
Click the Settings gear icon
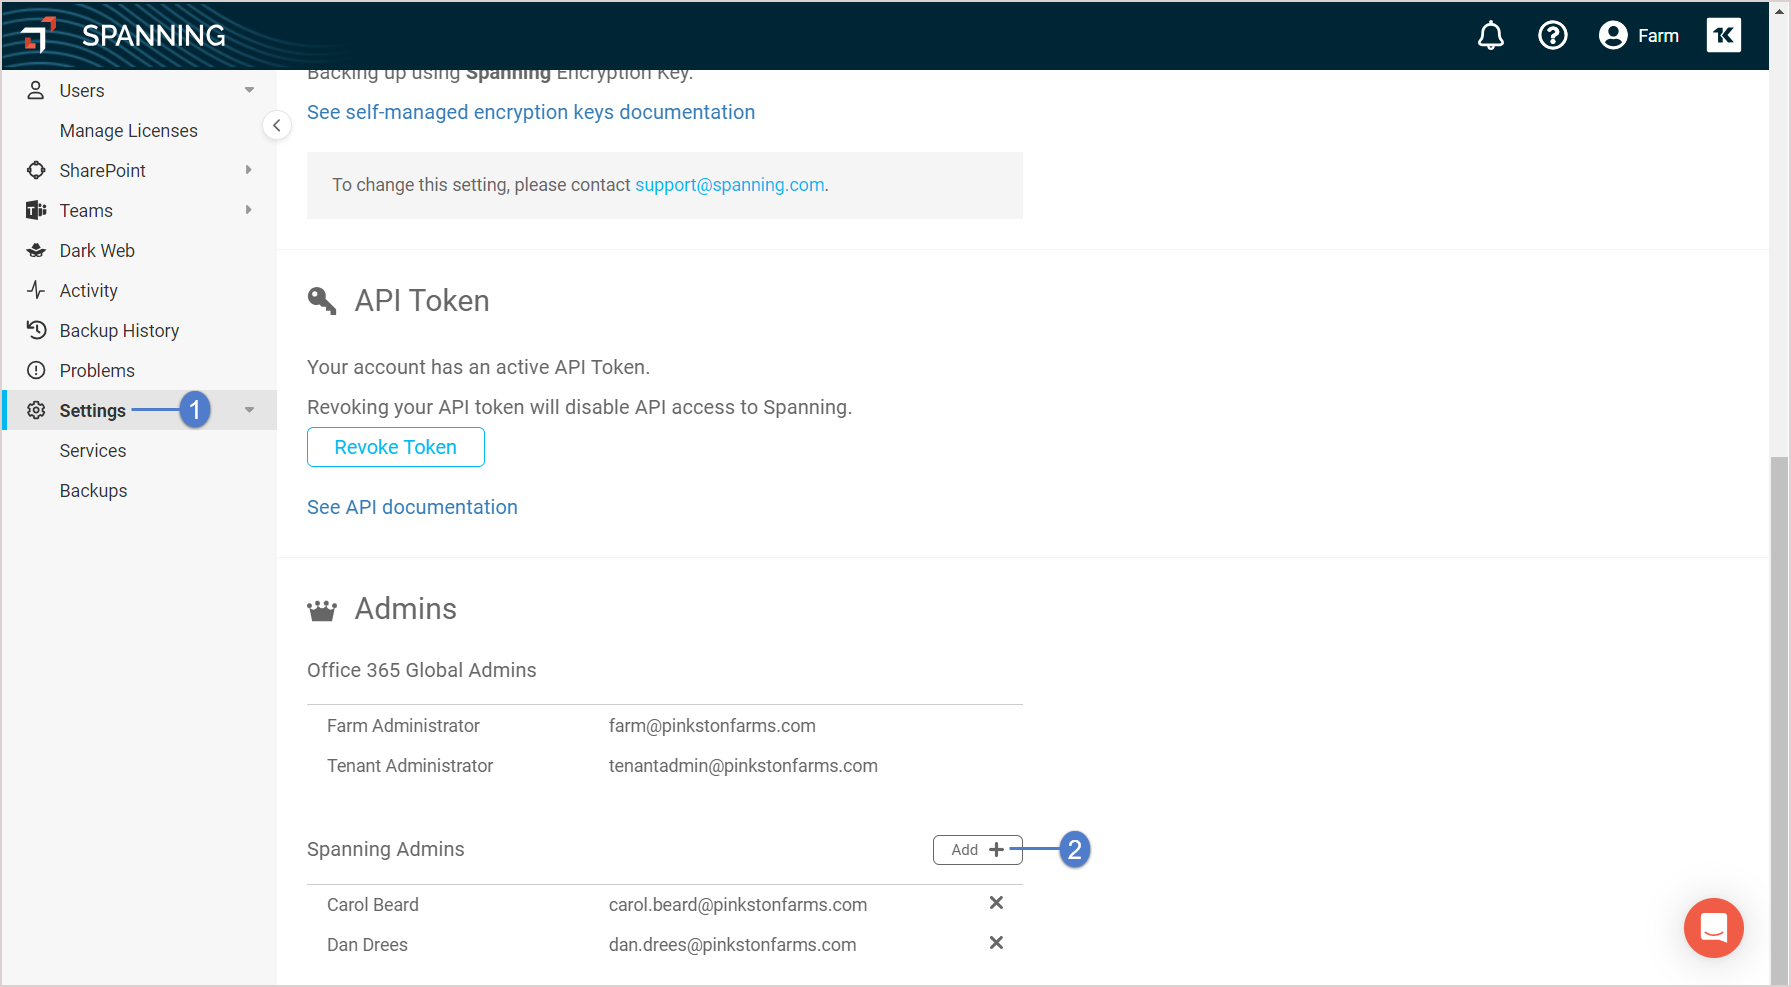point(36,410)
